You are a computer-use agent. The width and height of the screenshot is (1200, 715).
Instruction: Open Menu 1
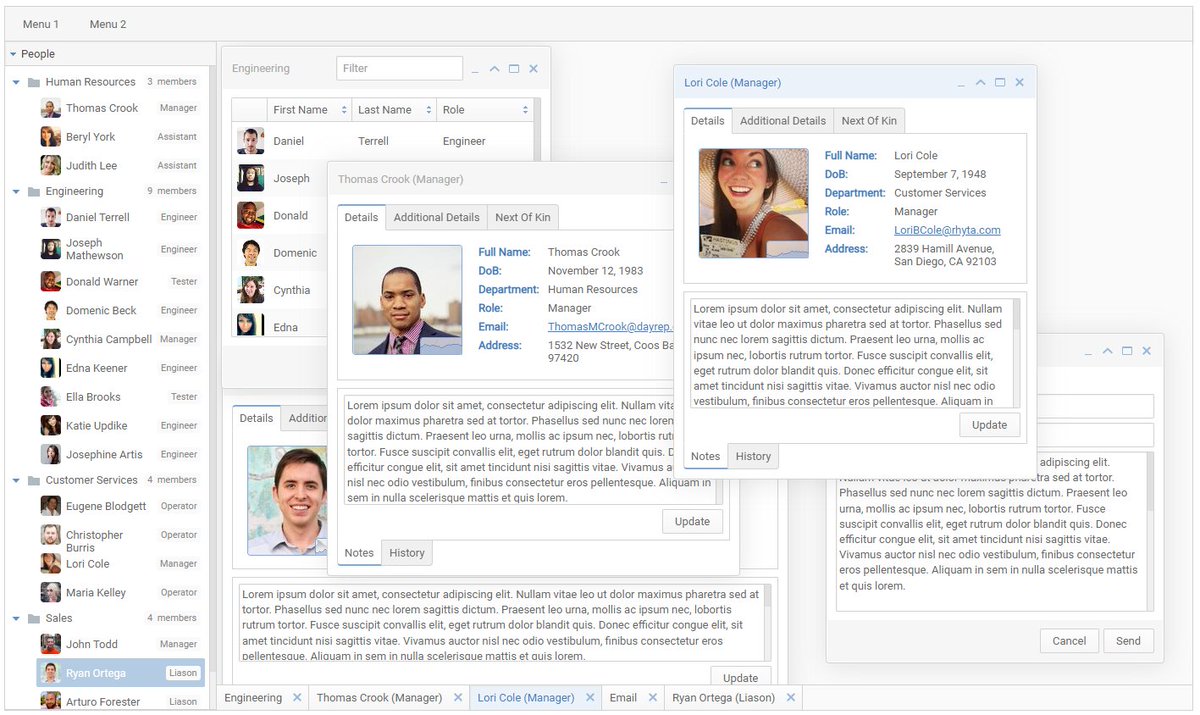click(x=41, y=24)
